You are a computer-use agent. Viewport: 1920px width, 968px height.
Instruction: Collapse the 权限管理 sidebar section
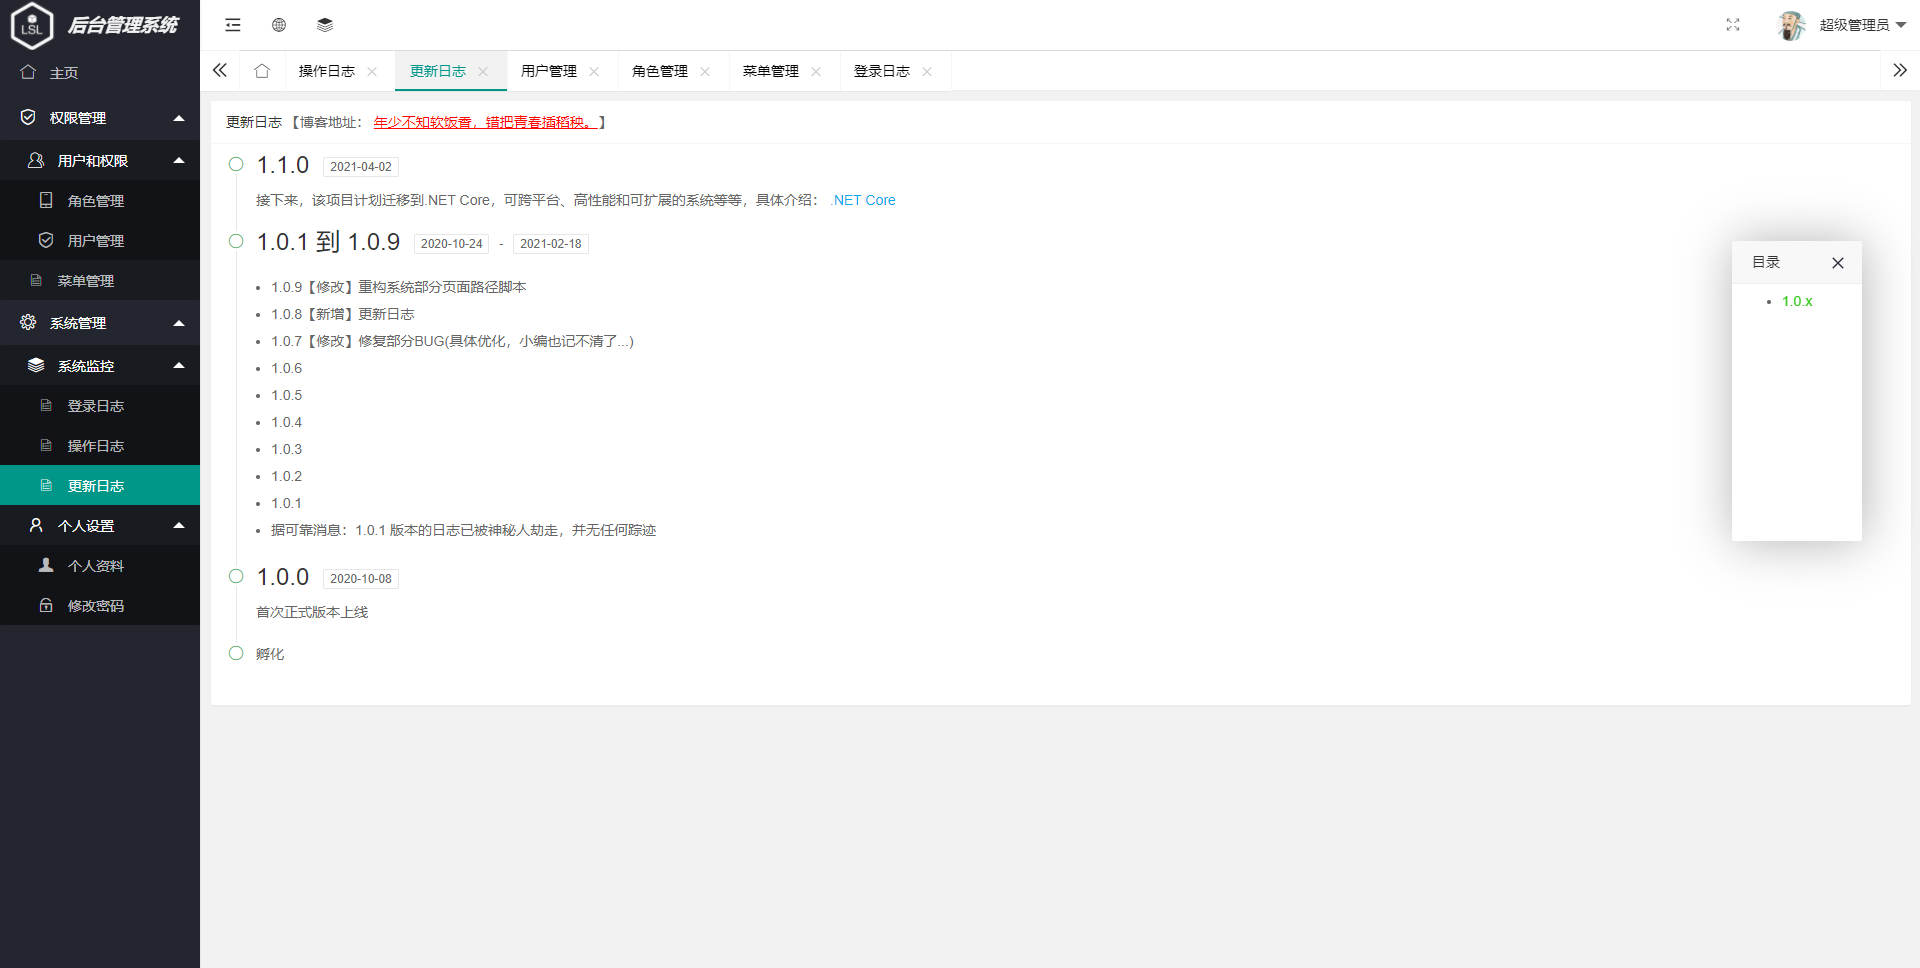coord(178,117)
